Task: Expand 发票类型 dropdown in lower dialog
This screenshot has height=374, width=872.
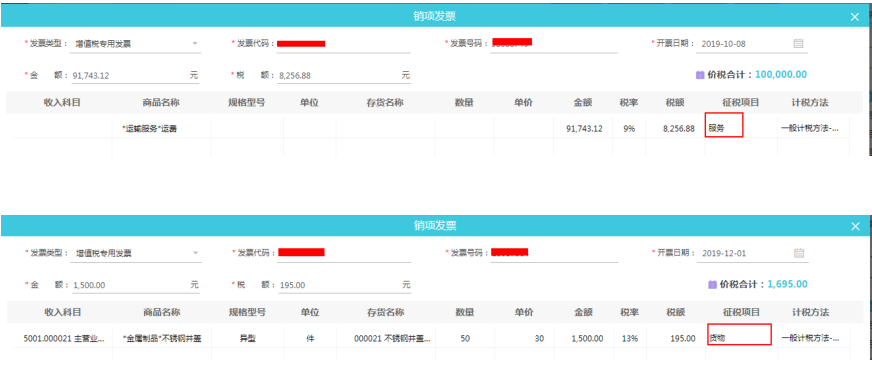Action: [195, 253]
